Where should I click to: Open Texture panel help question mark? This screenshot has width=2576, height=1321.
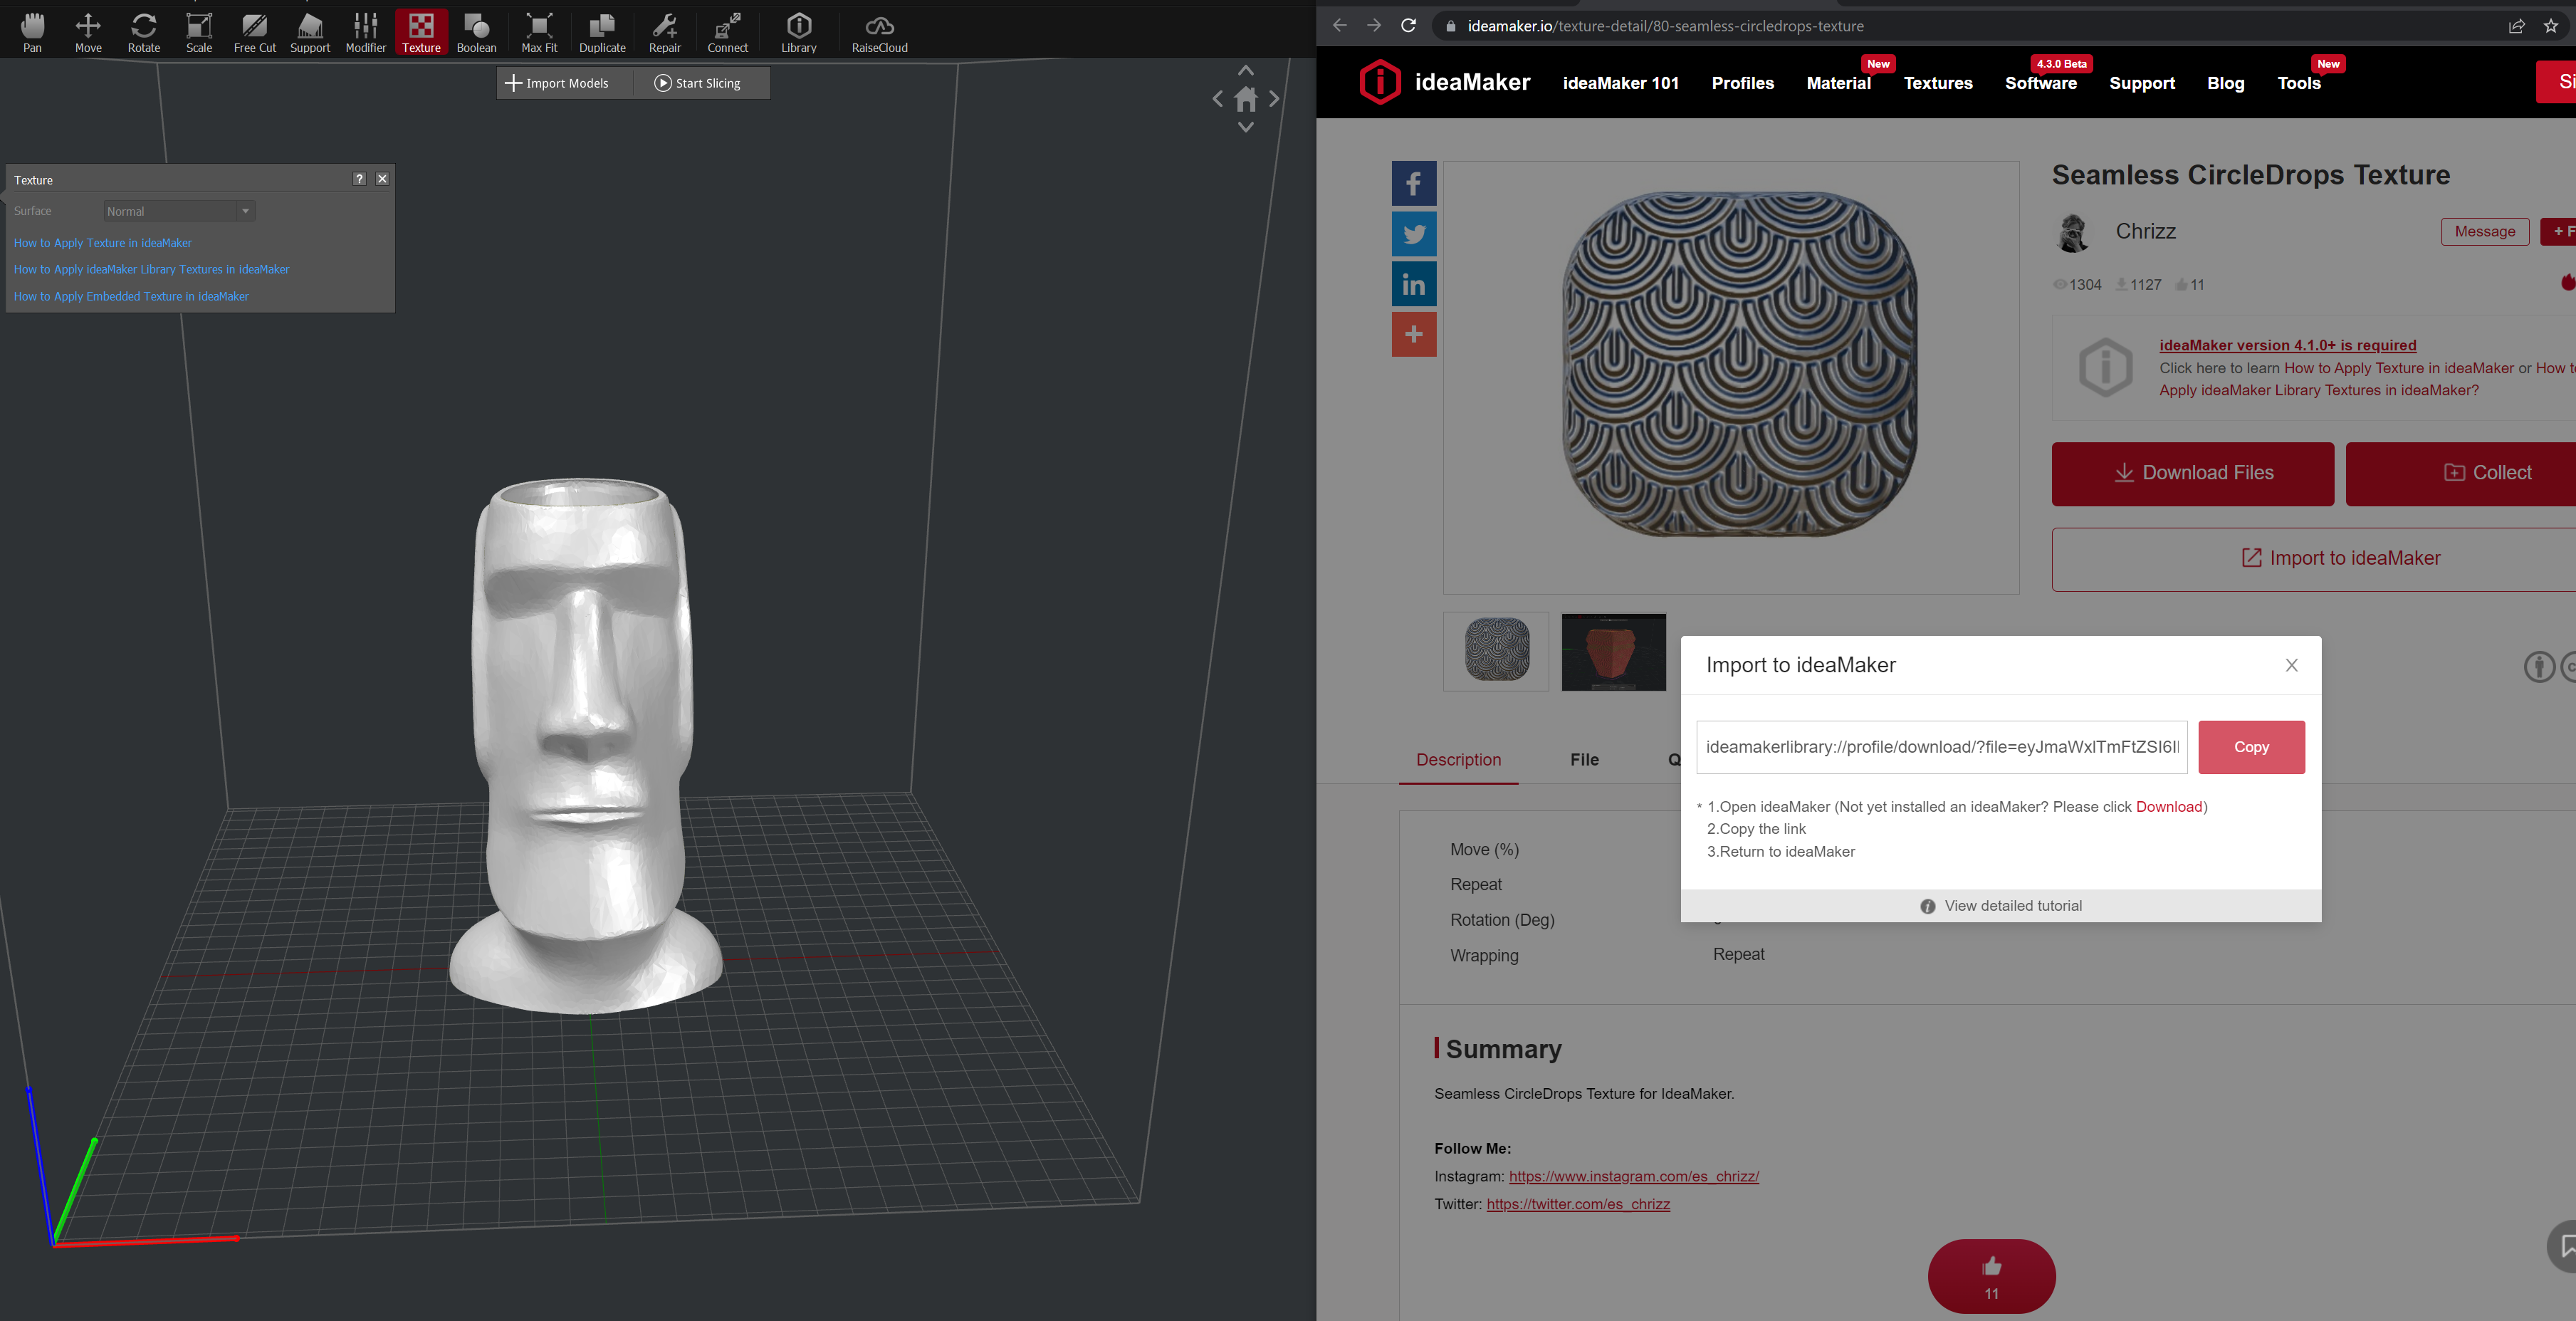coord(359,179)
